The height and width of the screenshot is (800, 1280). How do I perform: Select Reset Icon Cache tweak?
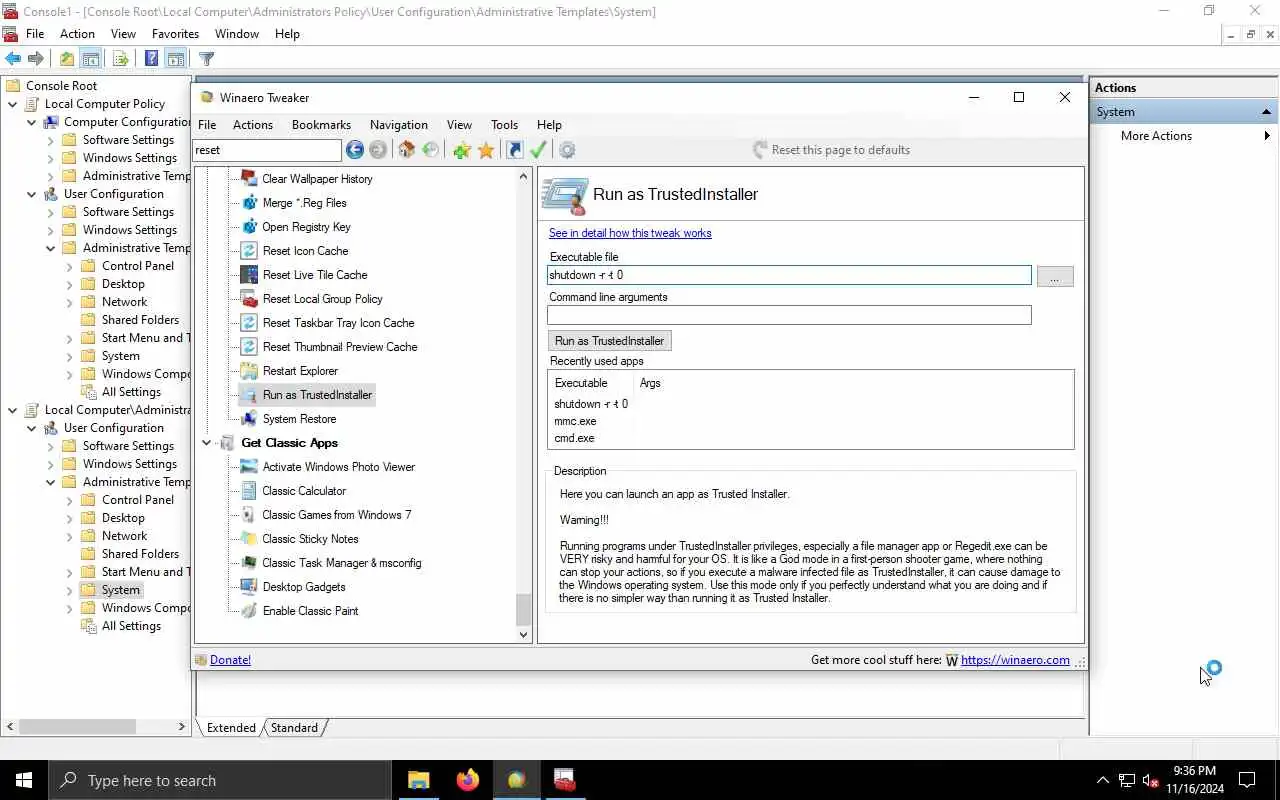pyautogui.click(x=305, y=251)
